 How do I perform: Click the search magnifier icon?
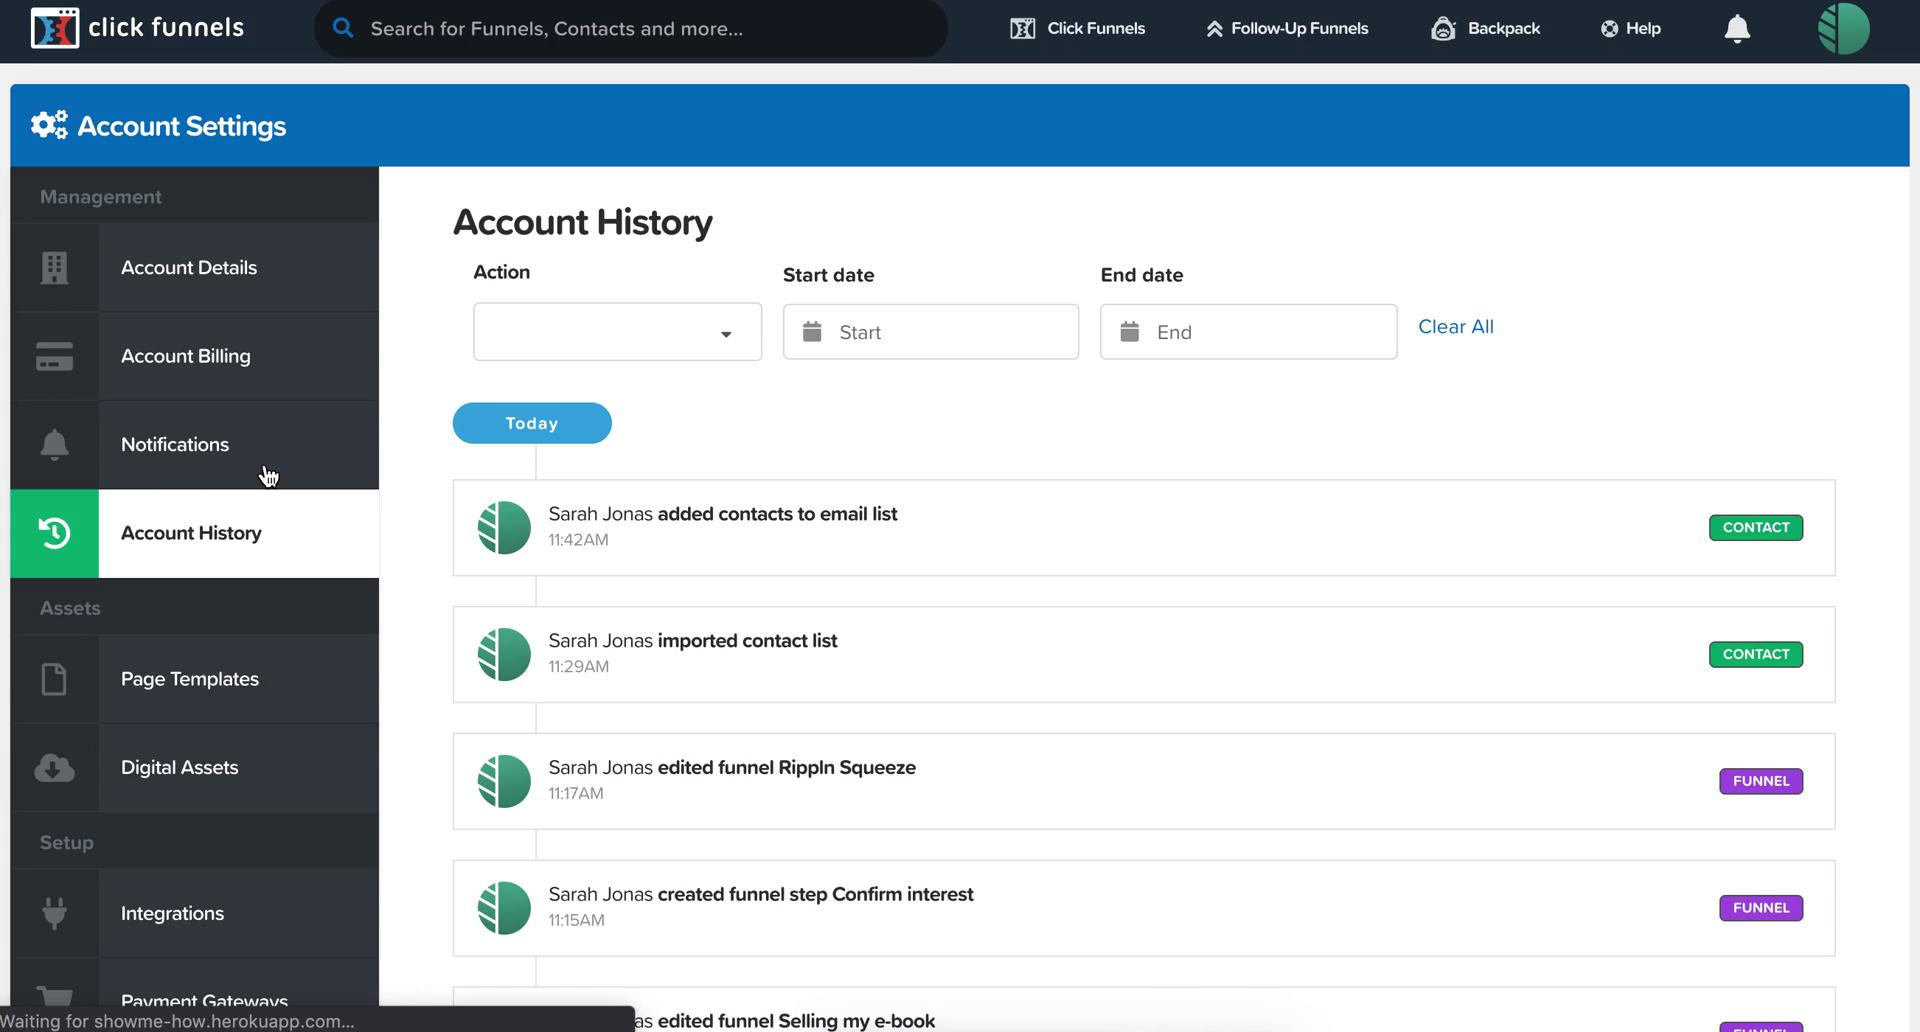pyautogui.click(x=343, y=28)
